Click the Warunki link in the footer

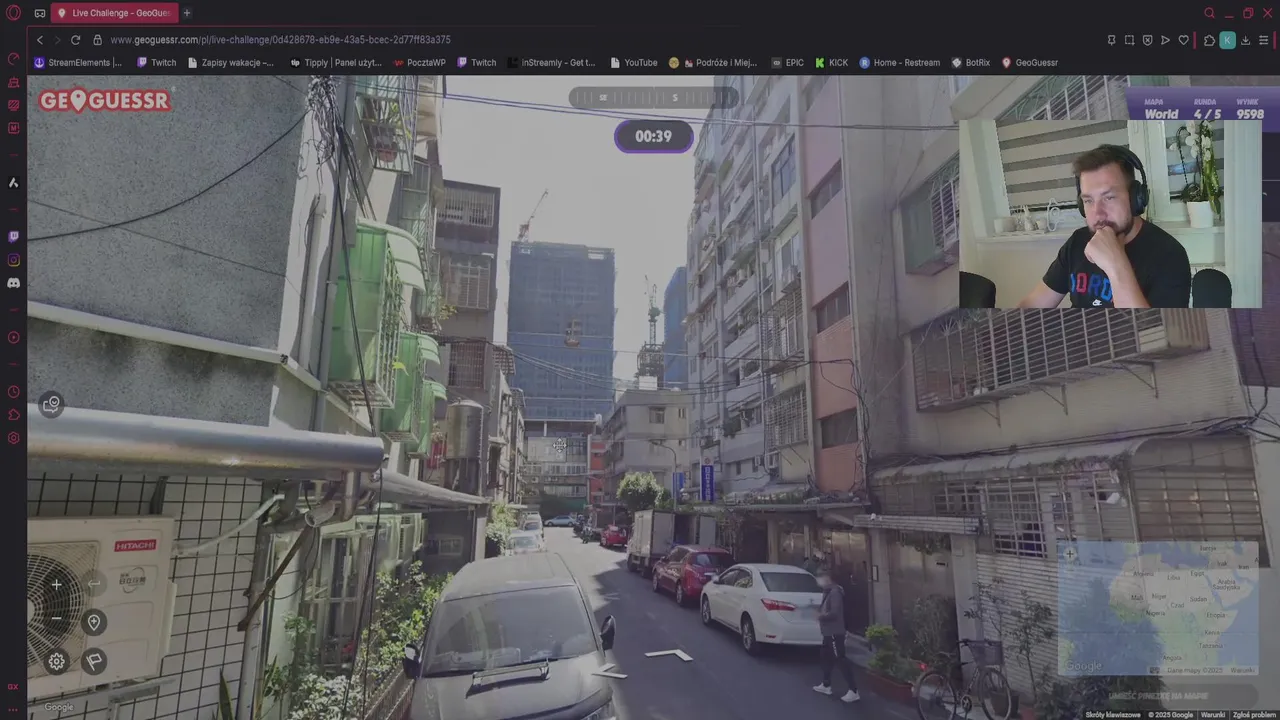point(1212,715)
